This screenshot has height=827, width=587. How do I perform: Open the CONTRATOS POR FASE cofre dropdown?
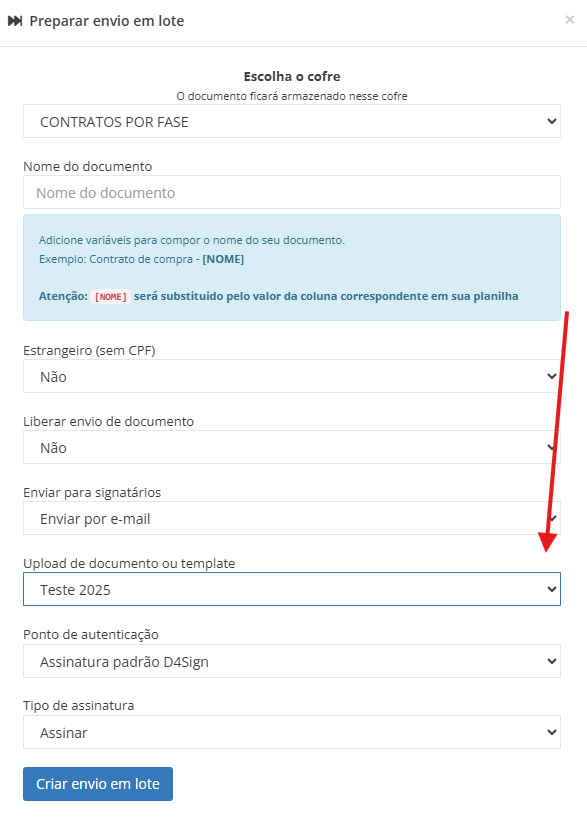click(x=292, y=121)
